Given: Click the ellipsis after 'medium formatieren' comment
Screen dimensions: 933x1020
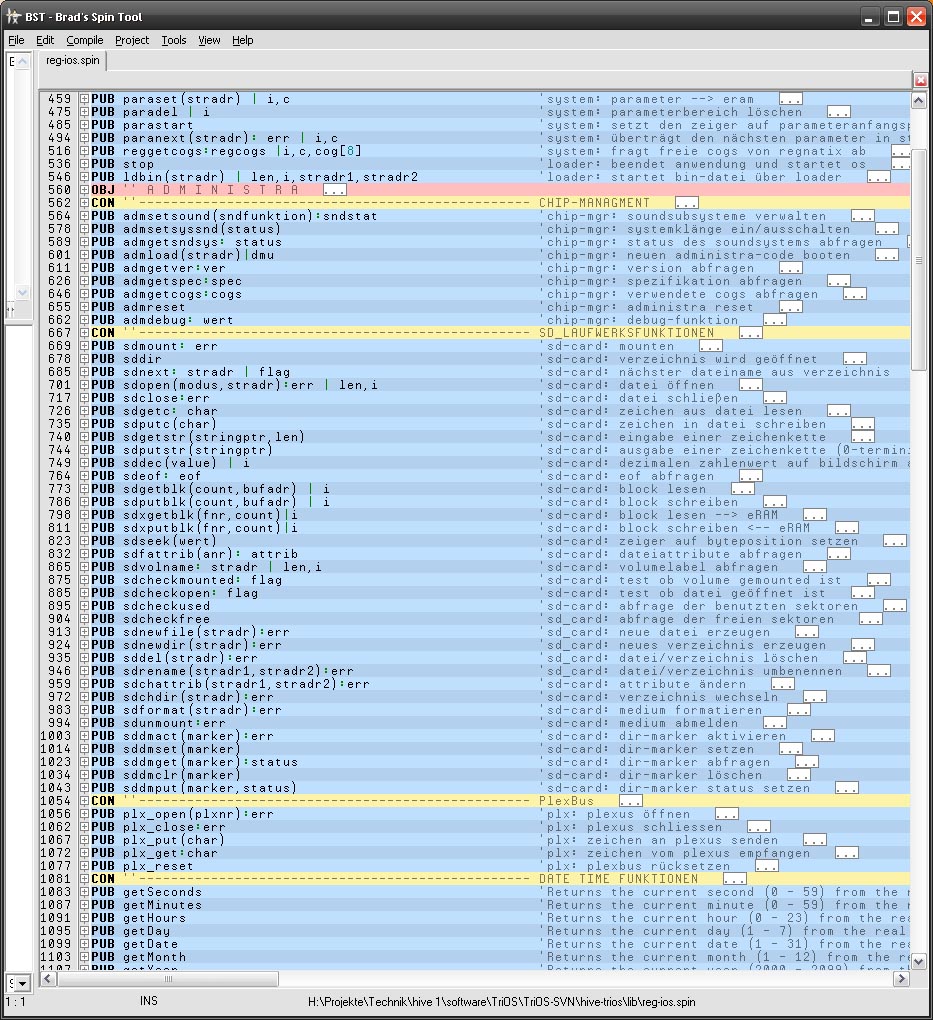Looking at the screenshot, I should click(798, 710).
